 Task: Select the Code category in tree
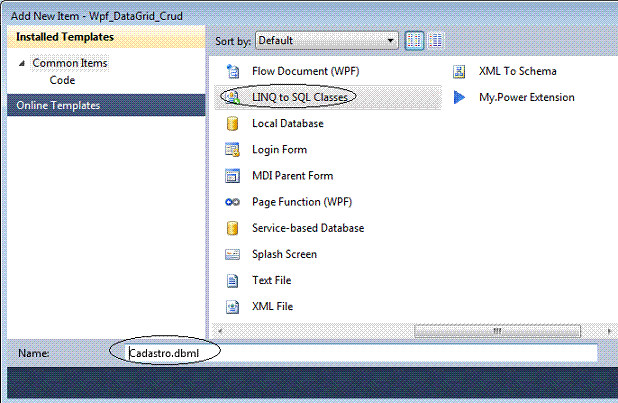(x=62, y=80)
